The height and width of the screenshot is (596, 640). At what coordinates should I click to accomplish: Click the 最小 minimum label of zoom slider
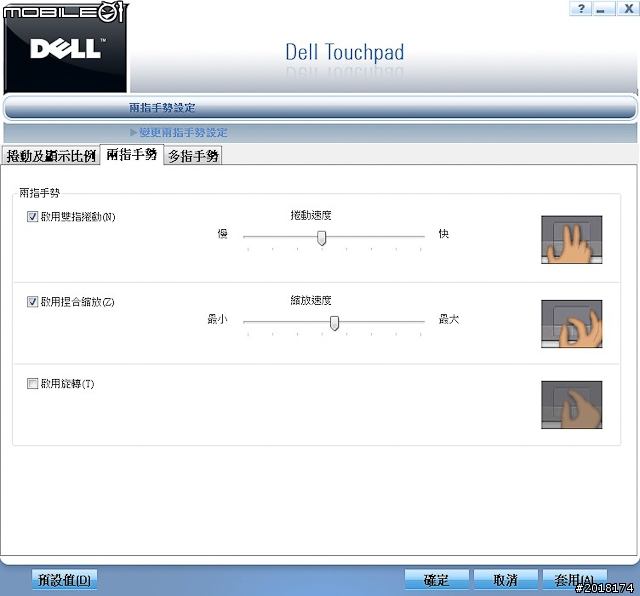point(217,319)
